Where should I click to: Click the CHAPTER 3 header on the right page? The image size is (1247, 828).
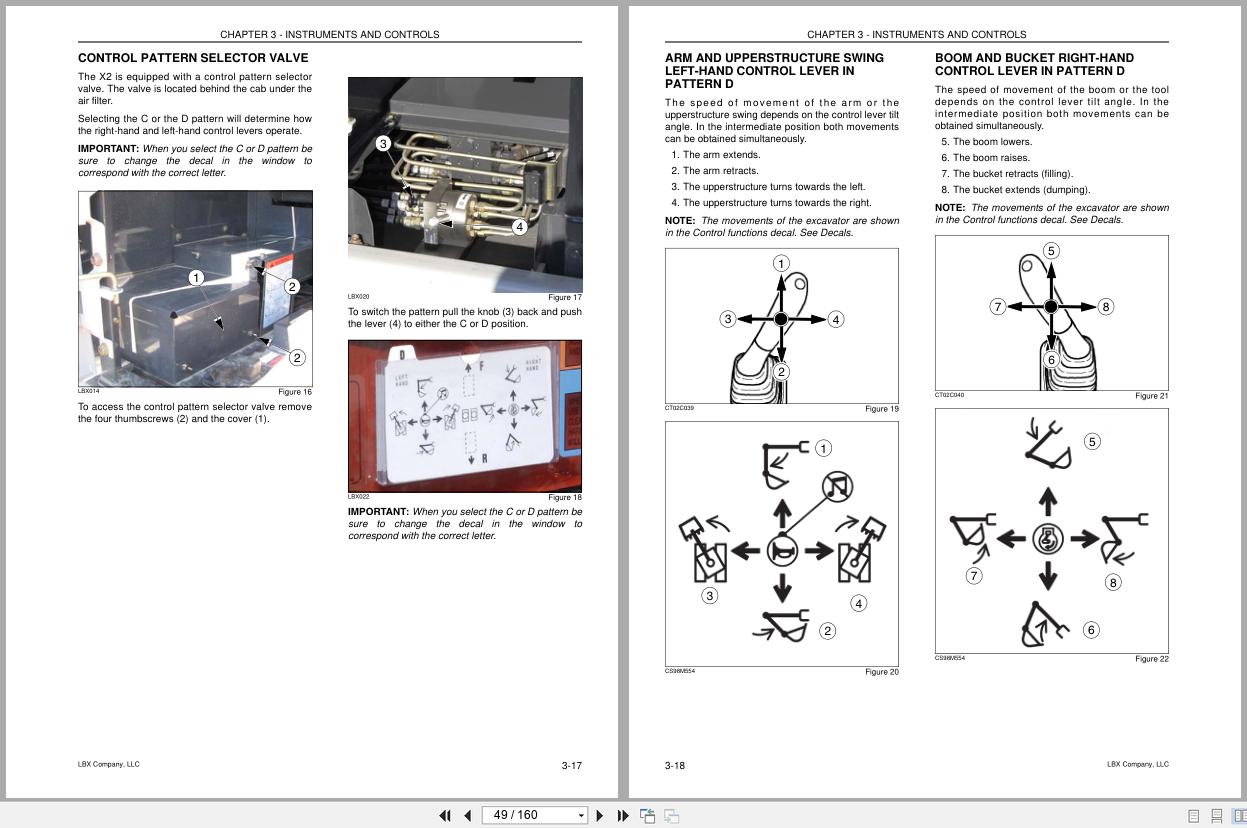click(916, 34)
